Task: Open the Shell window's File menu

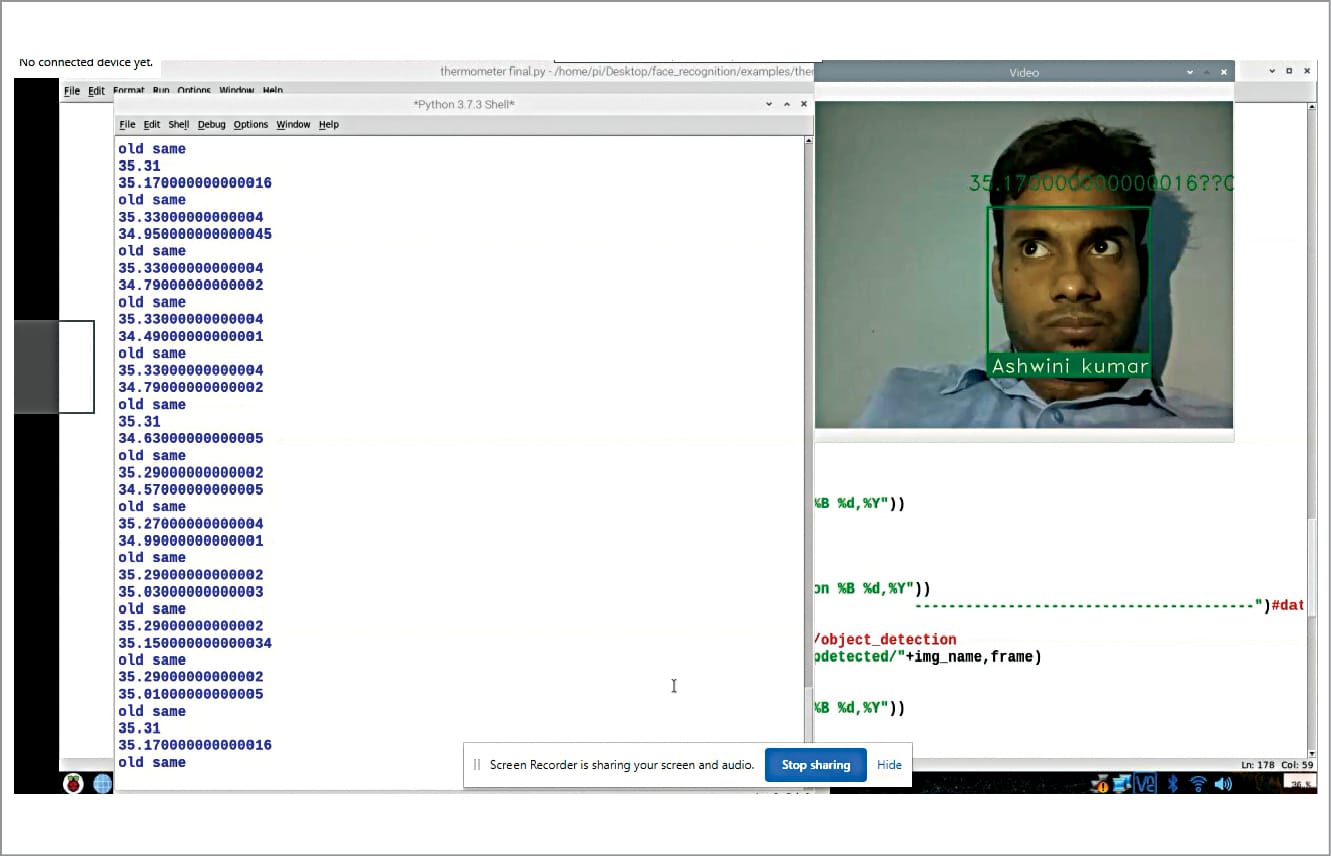Action: [x=127, y=125]
